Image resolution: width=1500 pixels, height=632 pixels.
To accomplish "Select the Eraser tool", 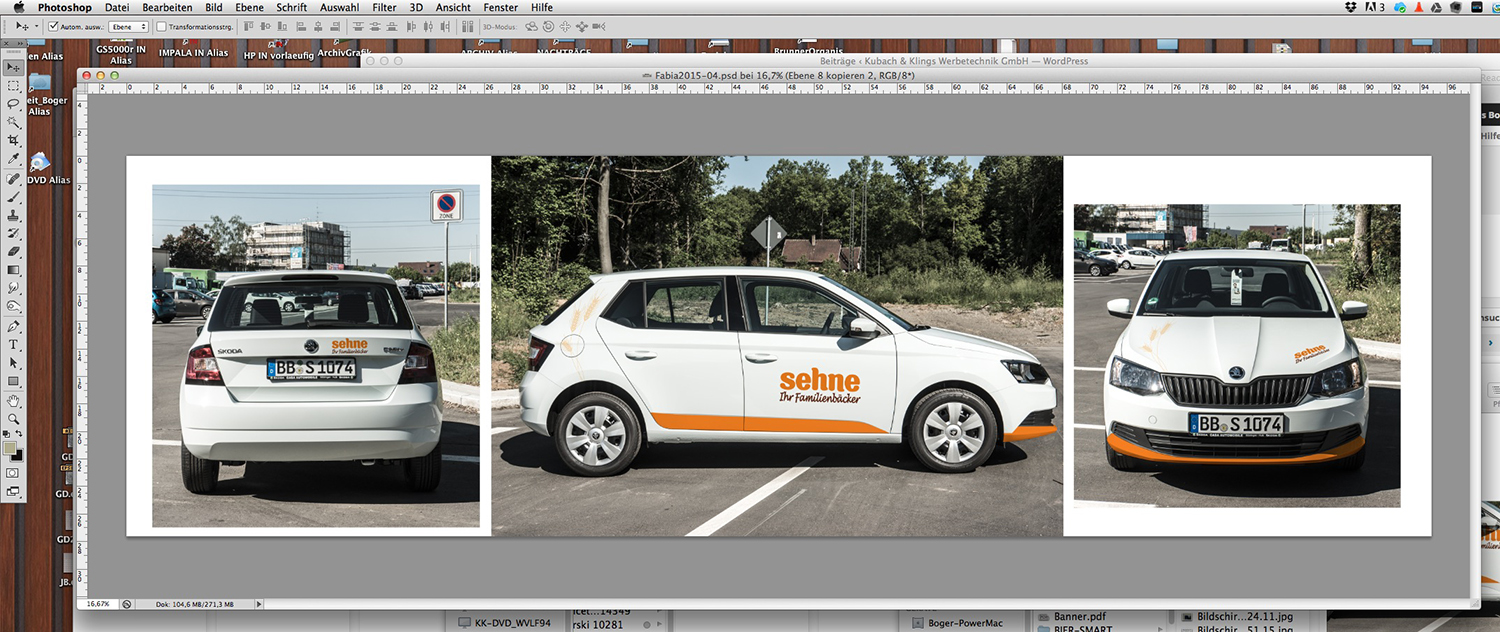I will (13, 251).
